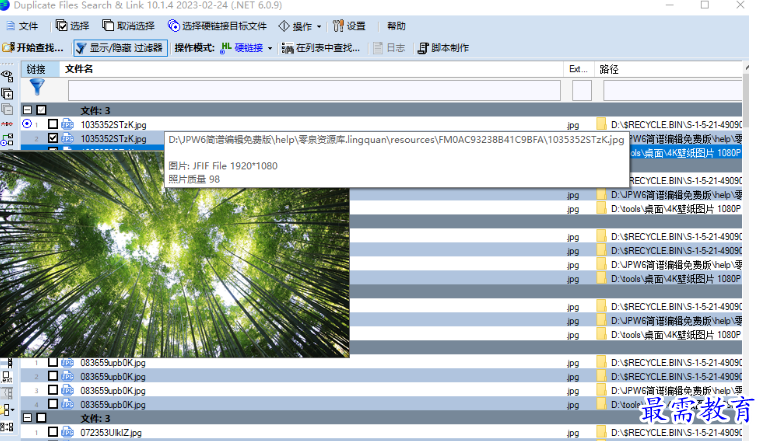
Task: Click the folder icon in row 1 083659upb0K.jpg
Action: click(x=601, y=362)
